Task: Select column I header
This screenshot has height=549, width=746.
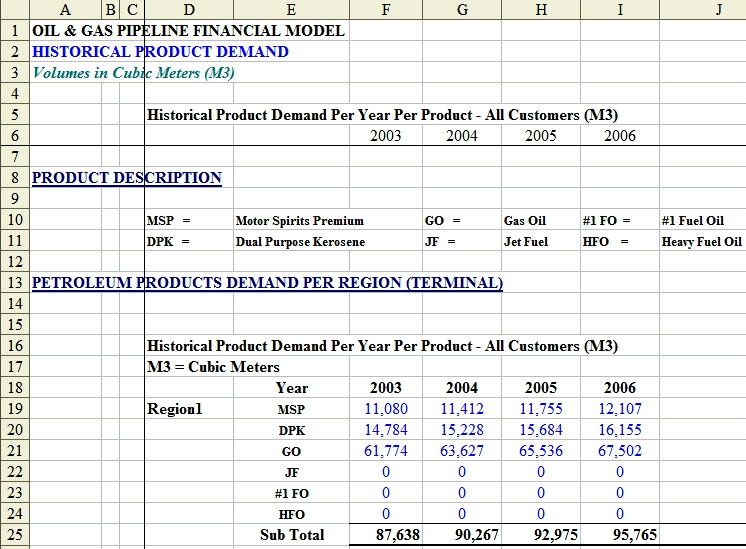Action: click(620, 10)
